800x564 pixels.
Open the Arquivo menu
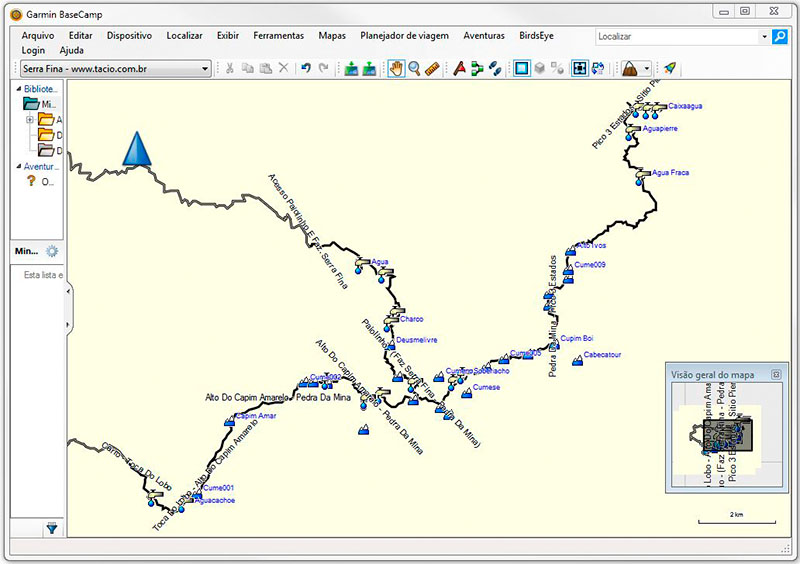(x=38, y=36)
